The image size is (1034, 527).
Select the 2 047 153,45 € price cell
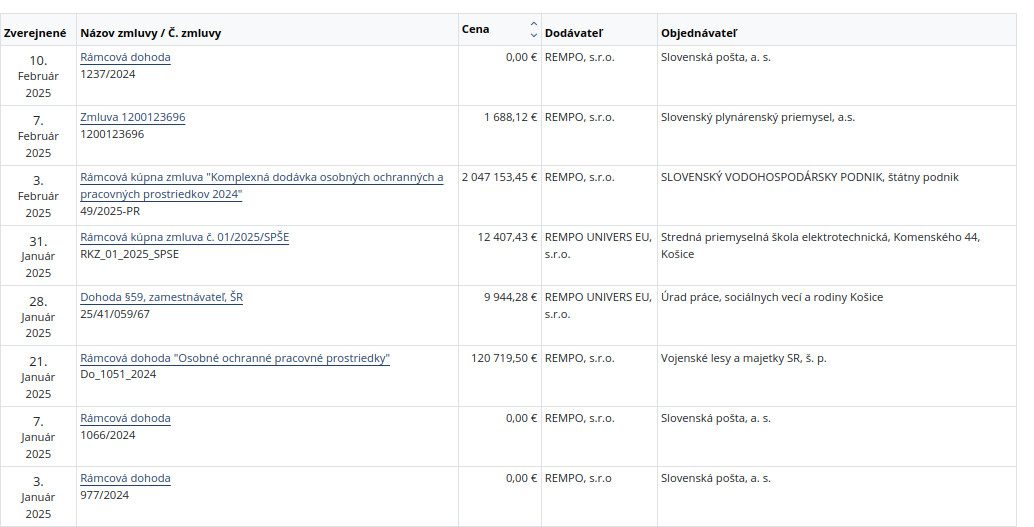pos(499,178)
